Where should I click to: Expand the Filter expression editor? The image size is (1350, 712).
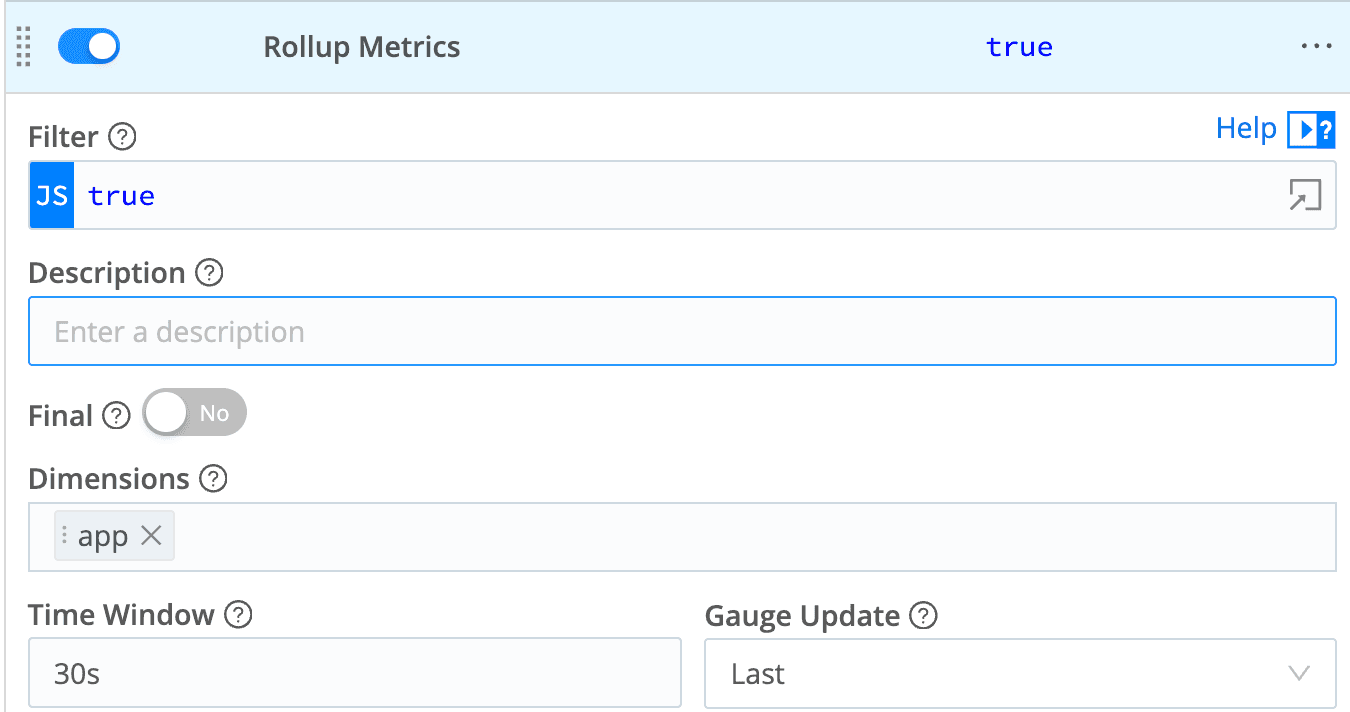(x=1305, y=195)
